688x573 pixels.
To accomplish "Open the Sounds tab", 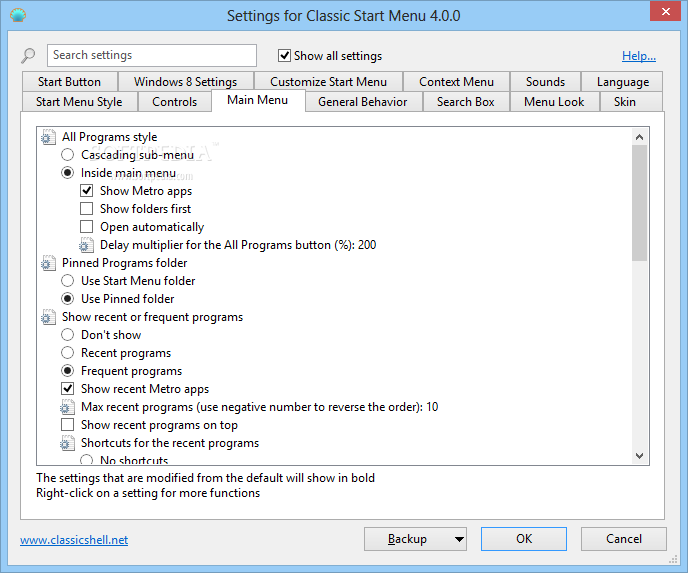I will [x=545, y=82].
